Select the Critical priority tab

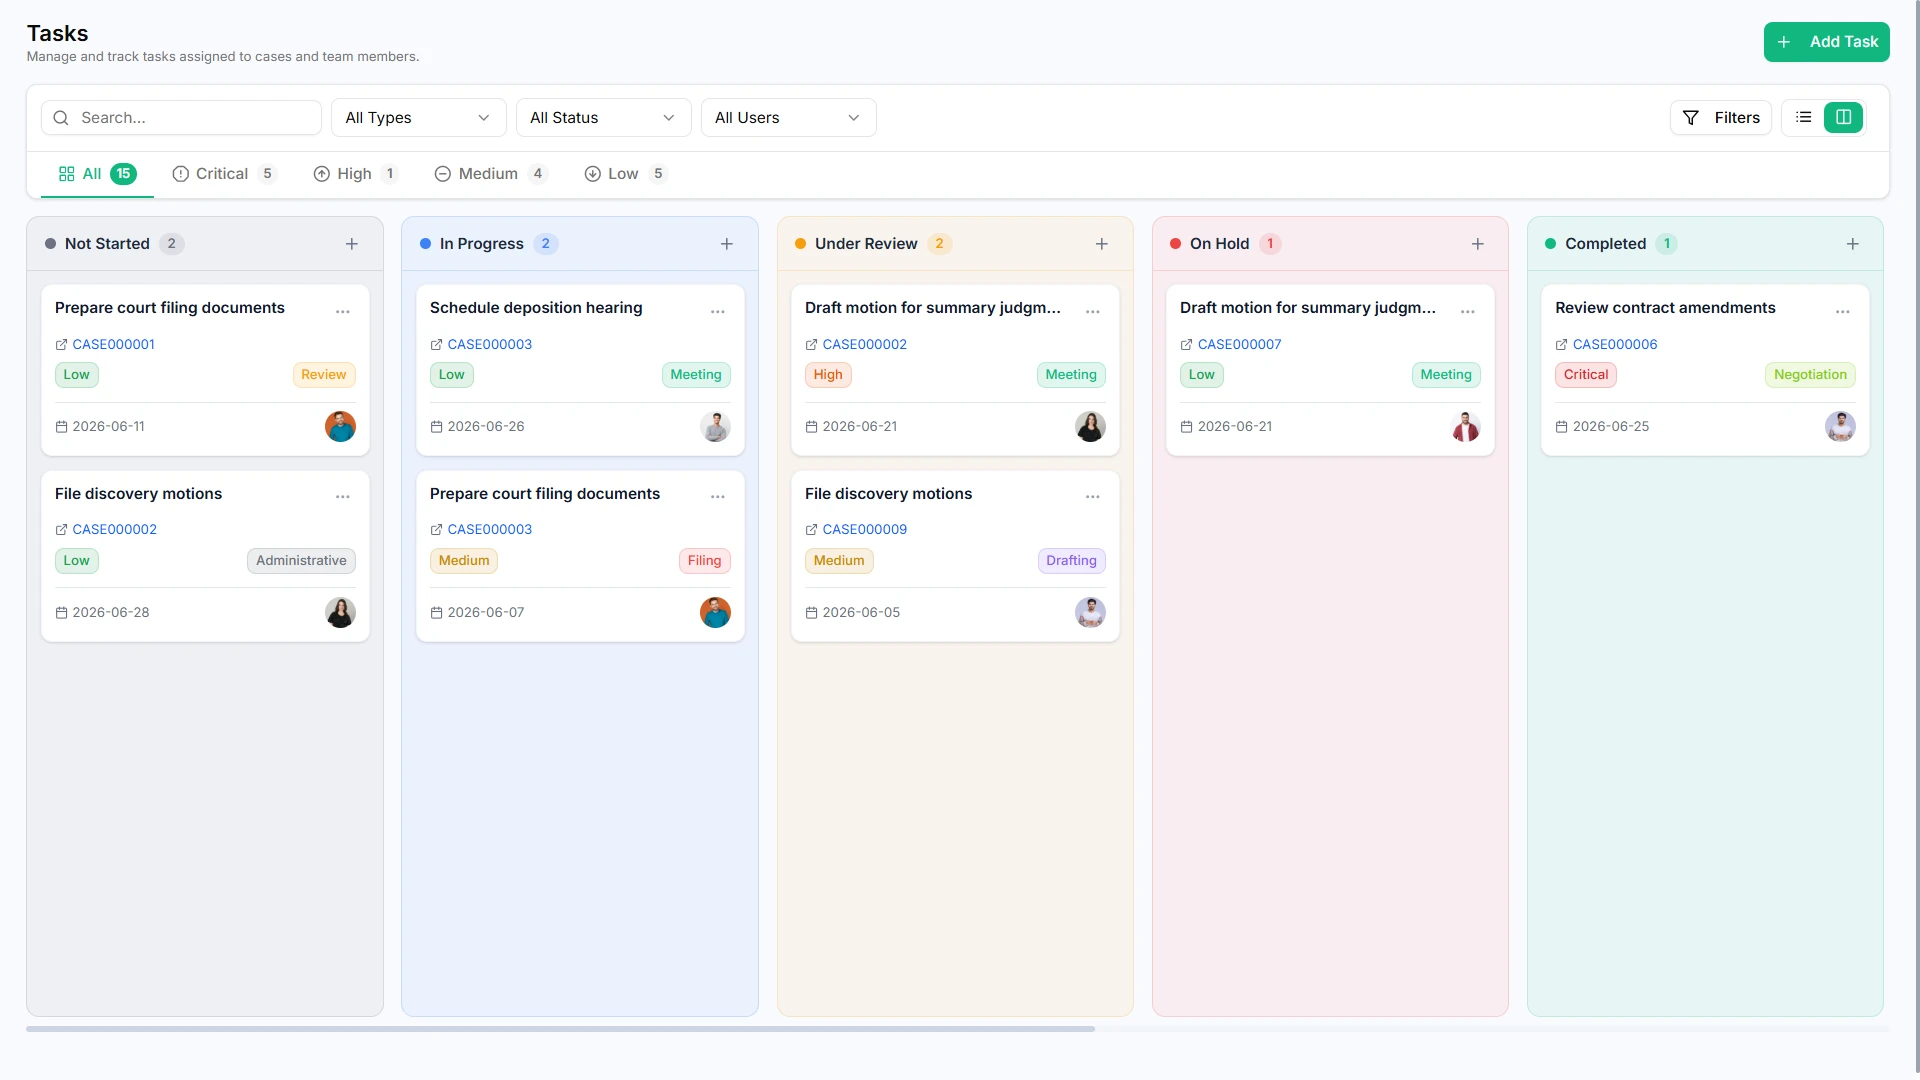(224, 174)
